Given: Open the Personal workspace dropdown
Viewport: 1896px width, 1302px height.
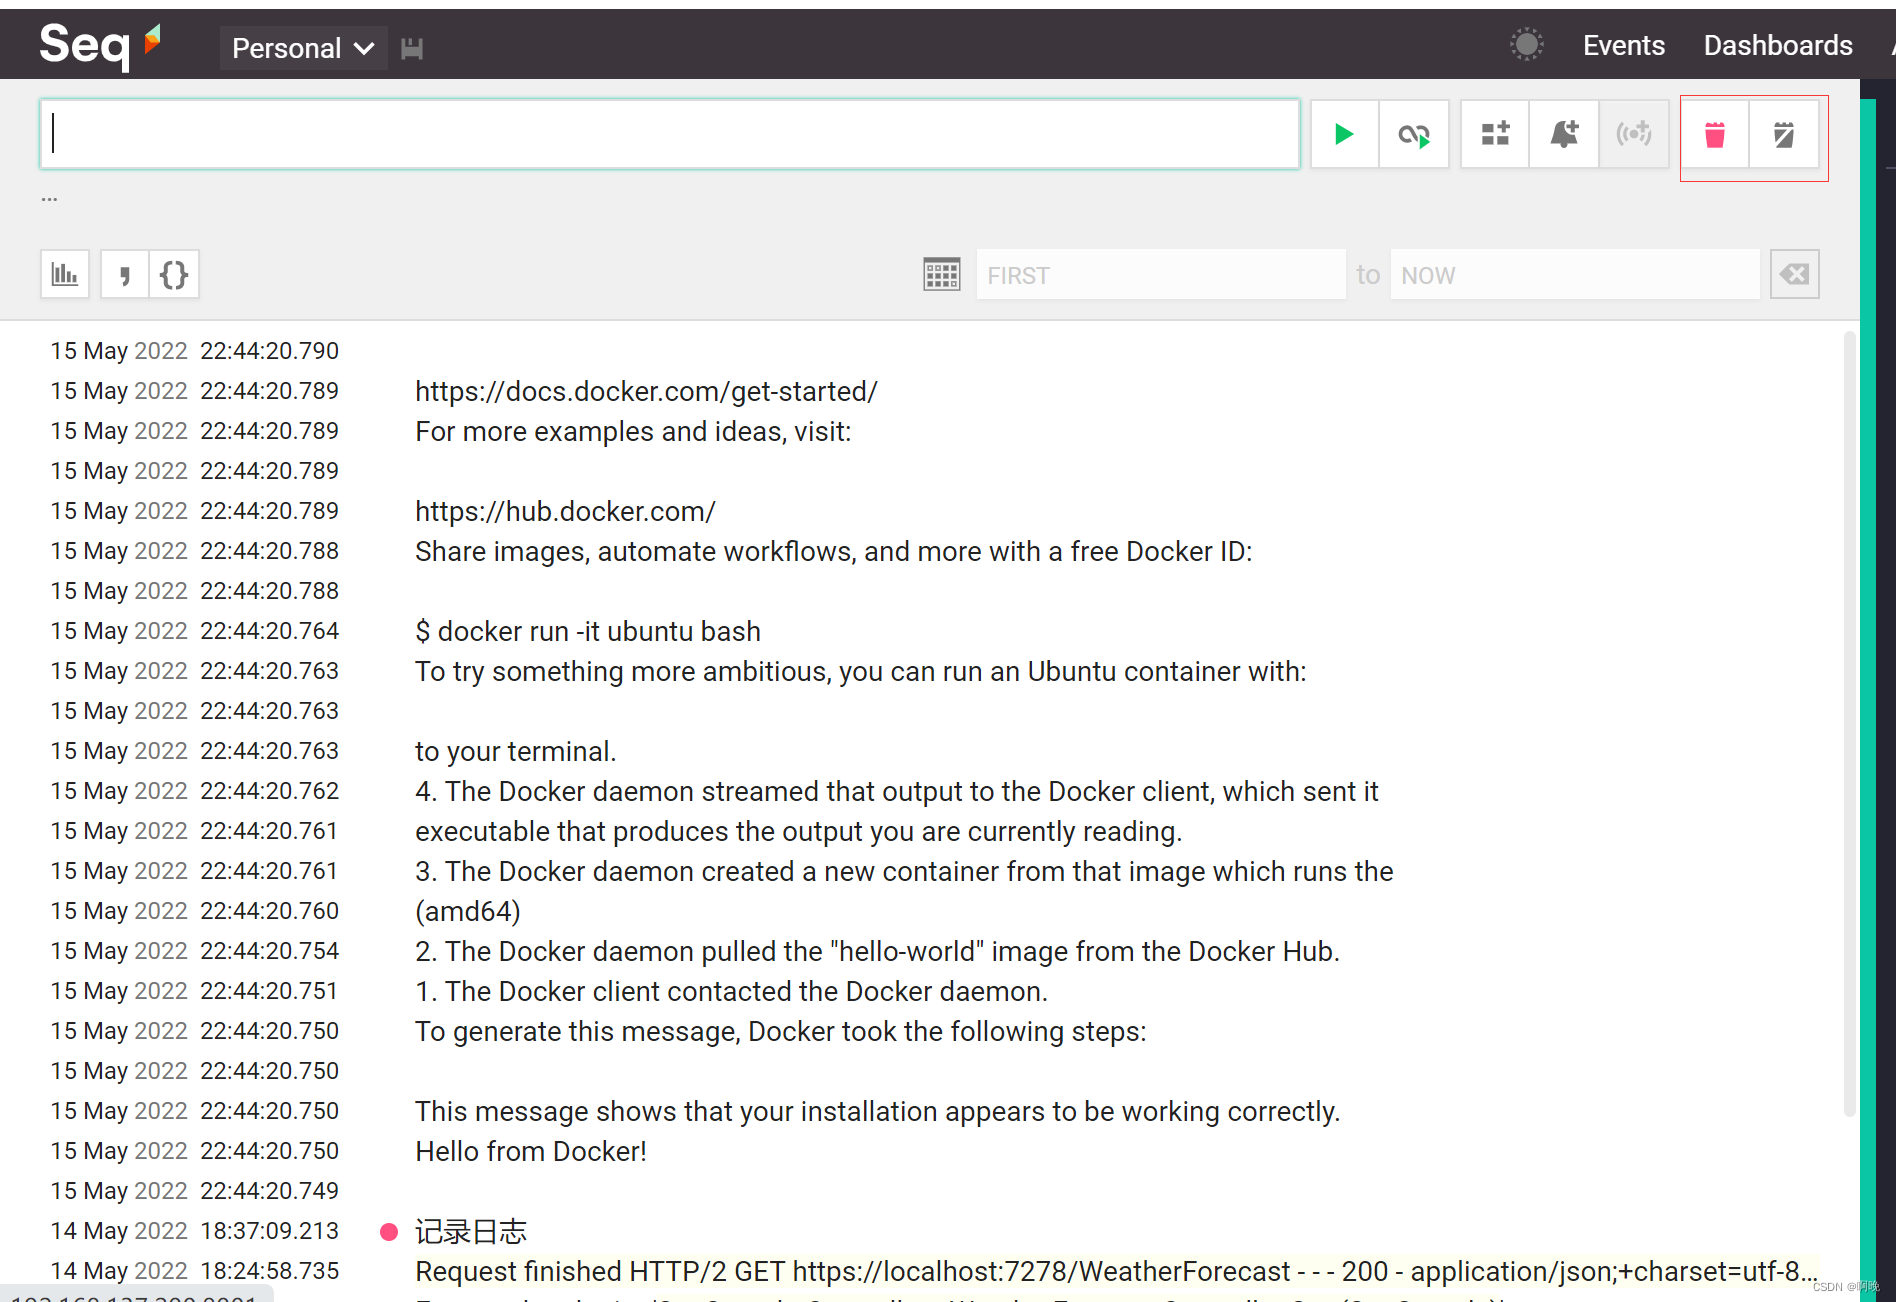Looking at the screenshot, I should point(303,48).
